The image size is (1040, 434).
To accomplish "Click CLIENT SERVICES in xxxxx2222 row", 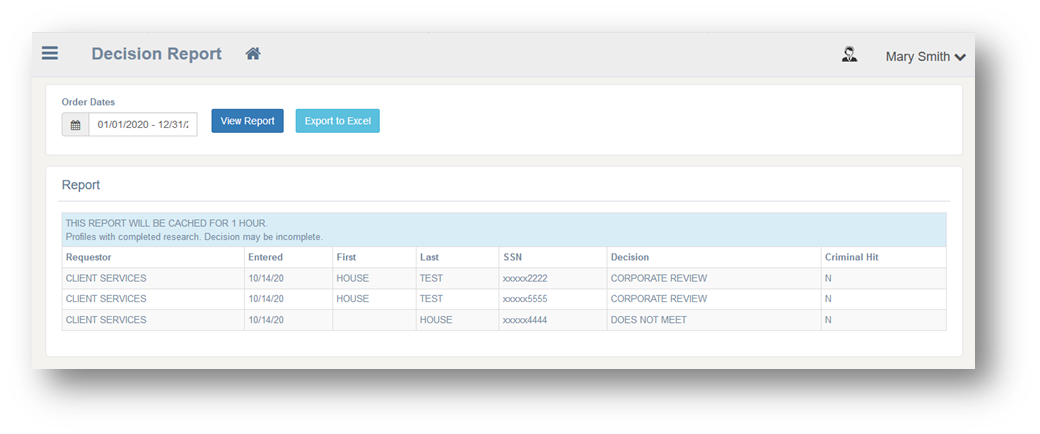I will point(106,278).
